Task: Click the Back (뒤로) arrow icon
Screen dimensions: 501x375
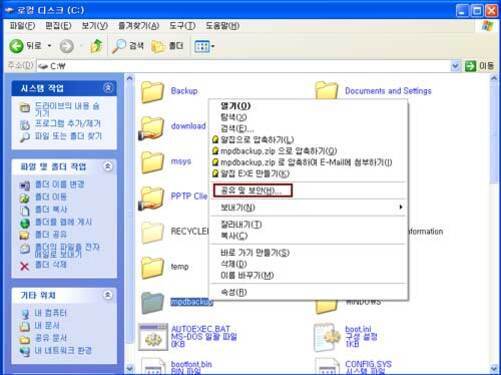Action: (x=16, y=46)
